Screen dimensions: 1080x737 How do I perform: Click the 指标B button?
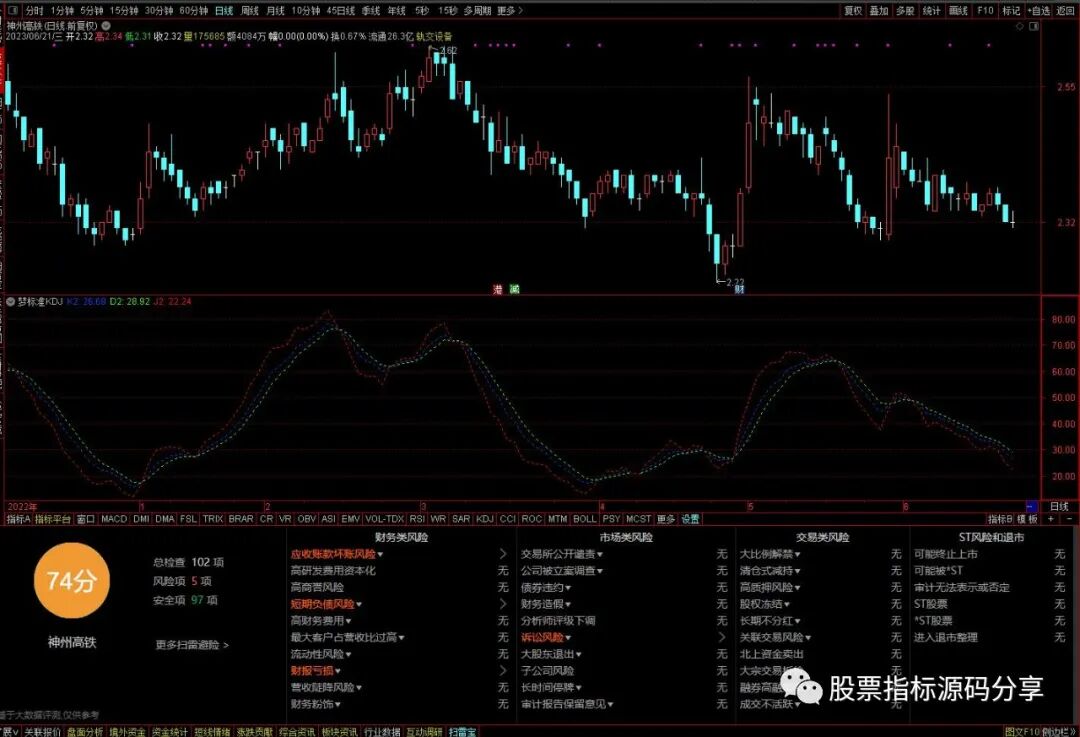pos(1000,519)
